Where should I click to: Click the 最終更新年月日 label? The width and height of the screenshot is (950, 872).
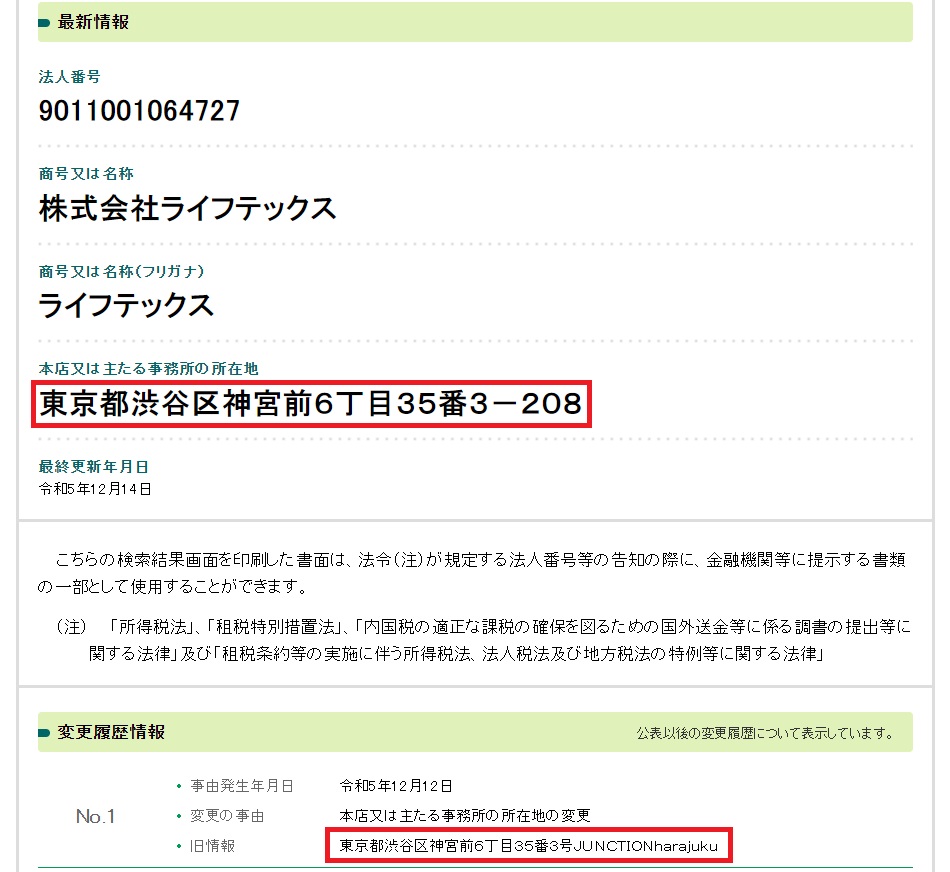coord(94,467)
